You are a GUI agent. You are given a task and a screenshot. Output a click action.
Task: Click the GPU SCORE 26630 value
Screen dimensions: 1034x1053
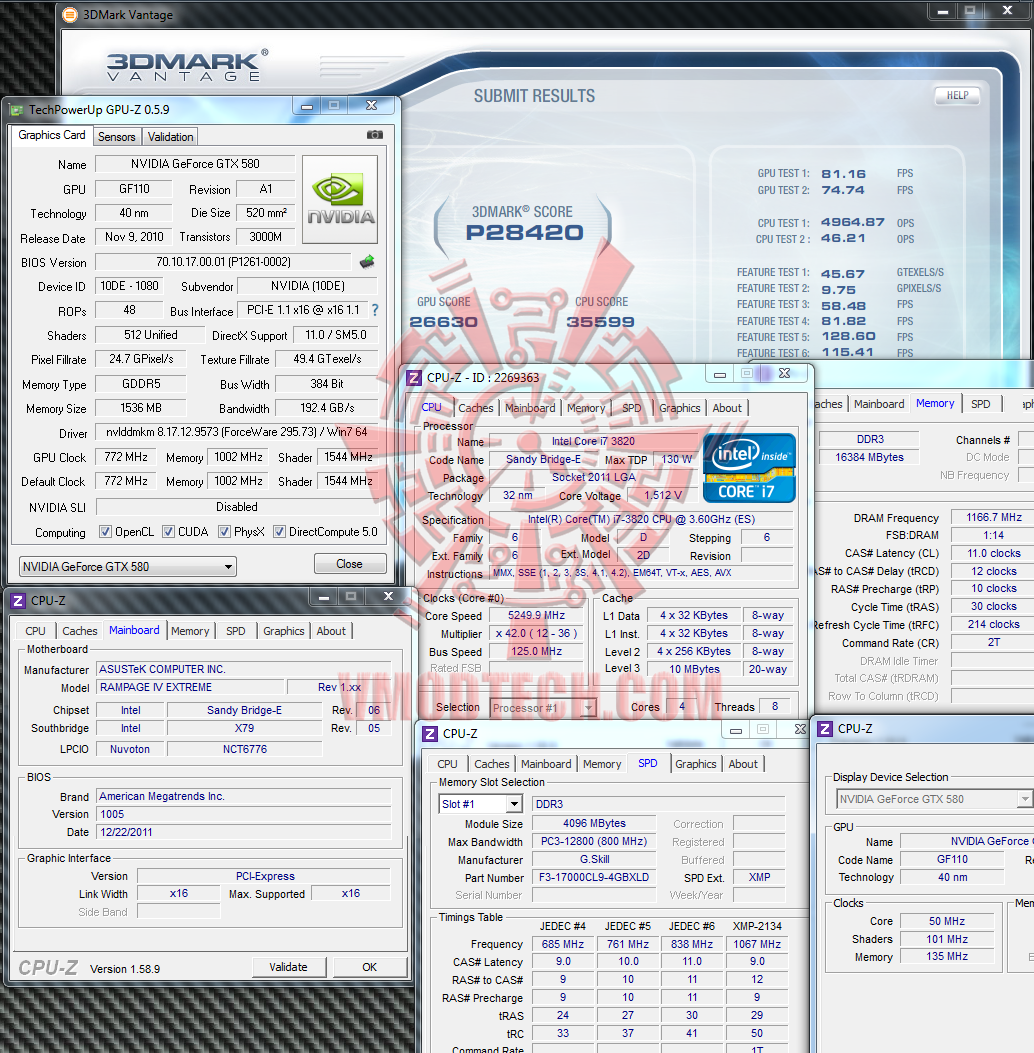click(443, 322)
